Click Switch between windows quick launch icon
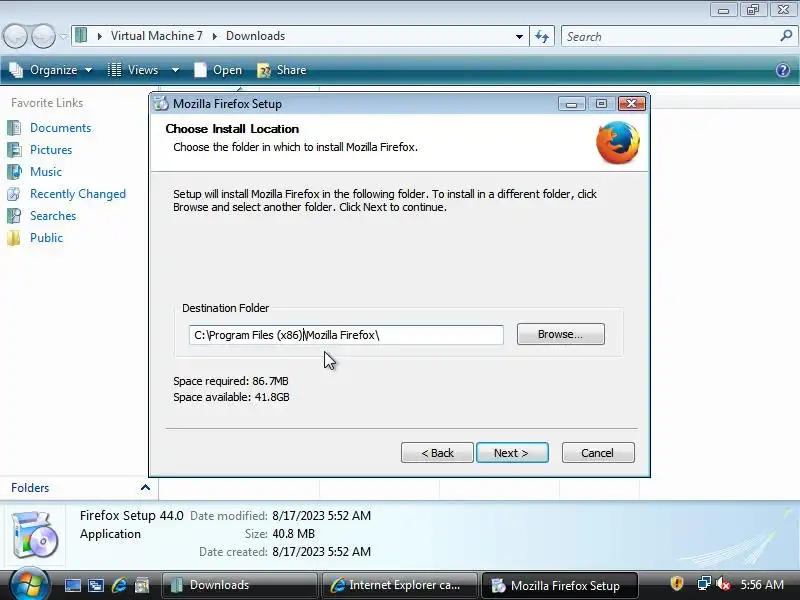Image resolution: width=800 pixels, height=600 pixels. pyautogui.click(x=95, y=585)
